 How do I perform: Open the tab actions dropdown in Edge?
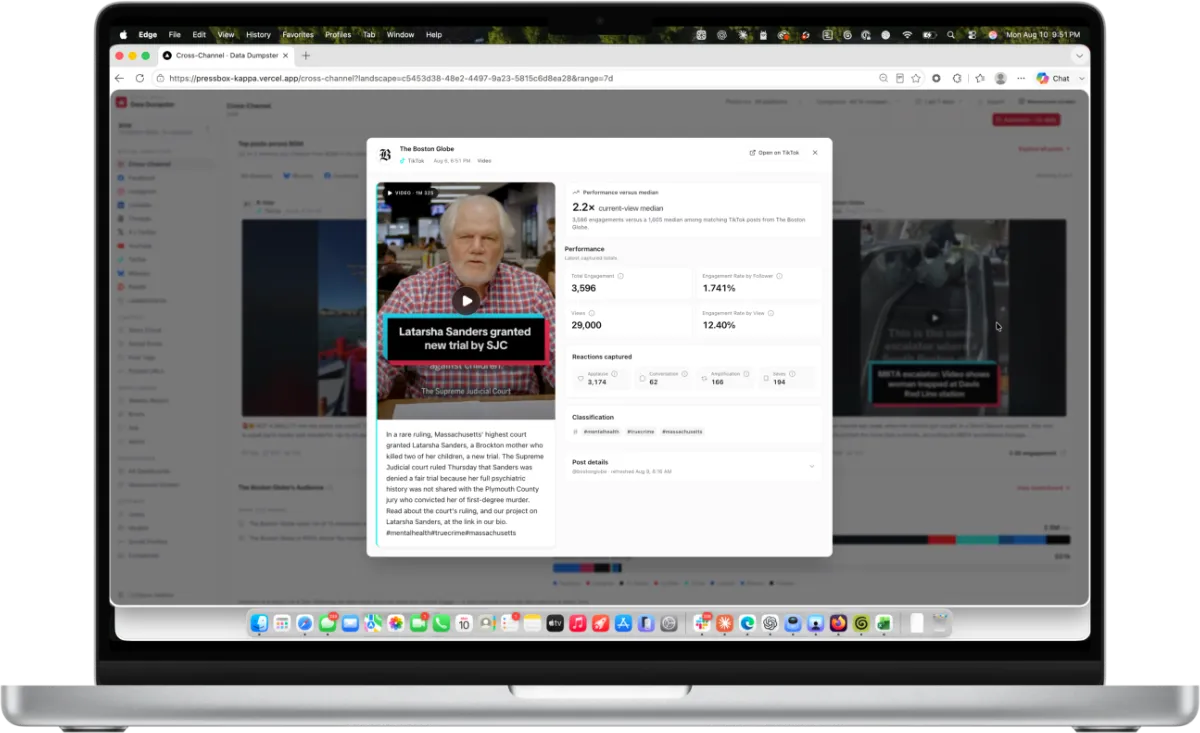(x=1080, y=56)
